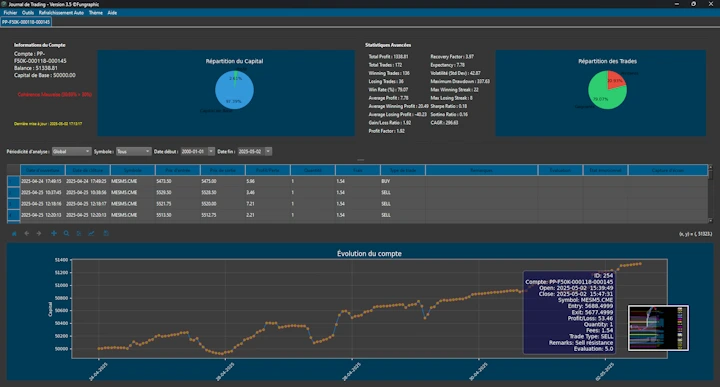Click the profit cell 3.46
Screen dimensions: 720x387
pyautogui.click(x=268, y=193)
